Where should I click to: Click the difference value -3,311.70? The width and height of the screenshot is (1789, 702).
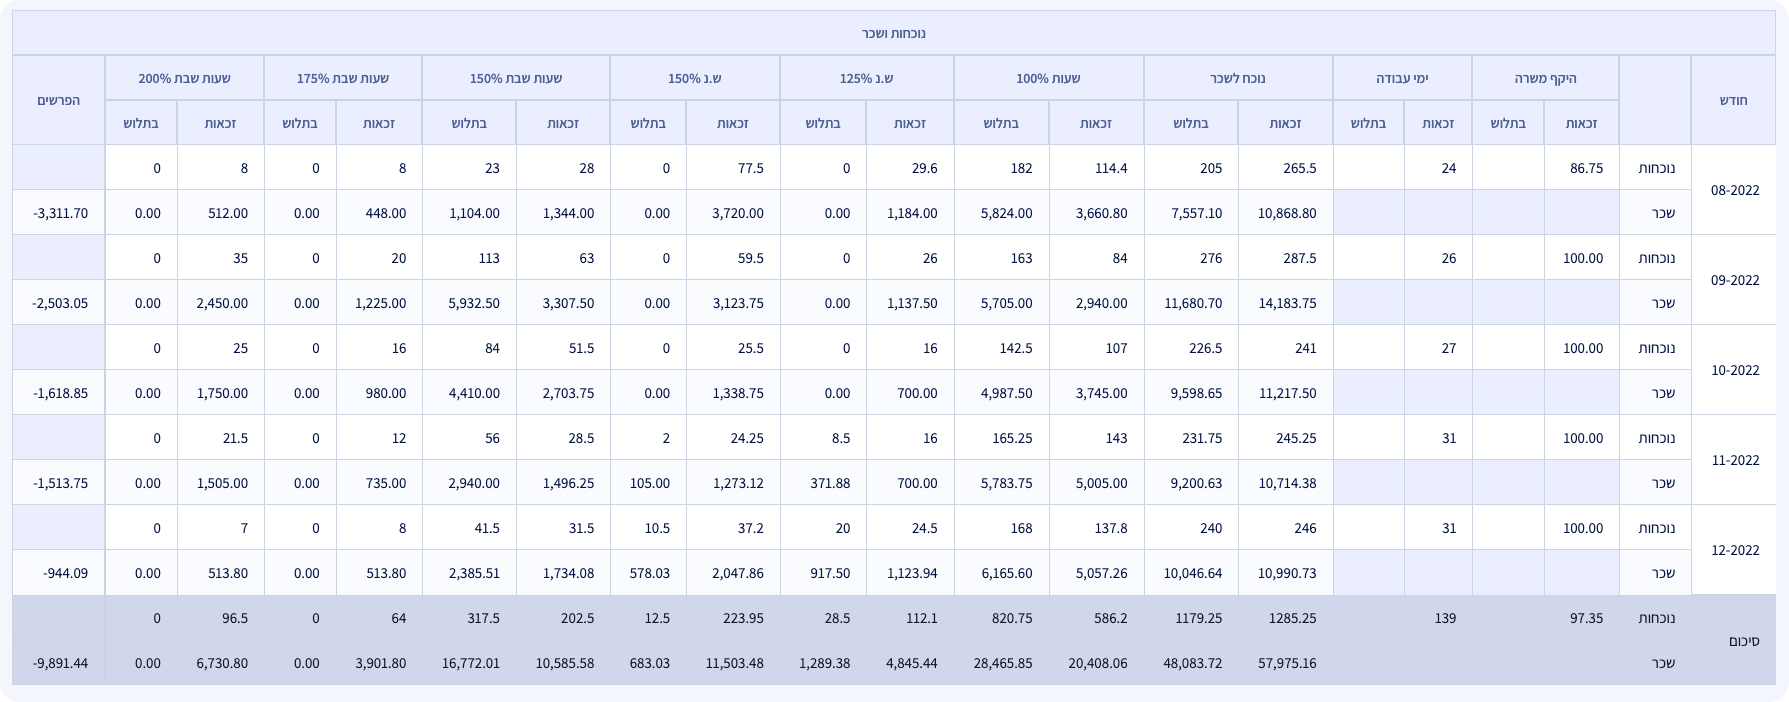pos(60,213)
